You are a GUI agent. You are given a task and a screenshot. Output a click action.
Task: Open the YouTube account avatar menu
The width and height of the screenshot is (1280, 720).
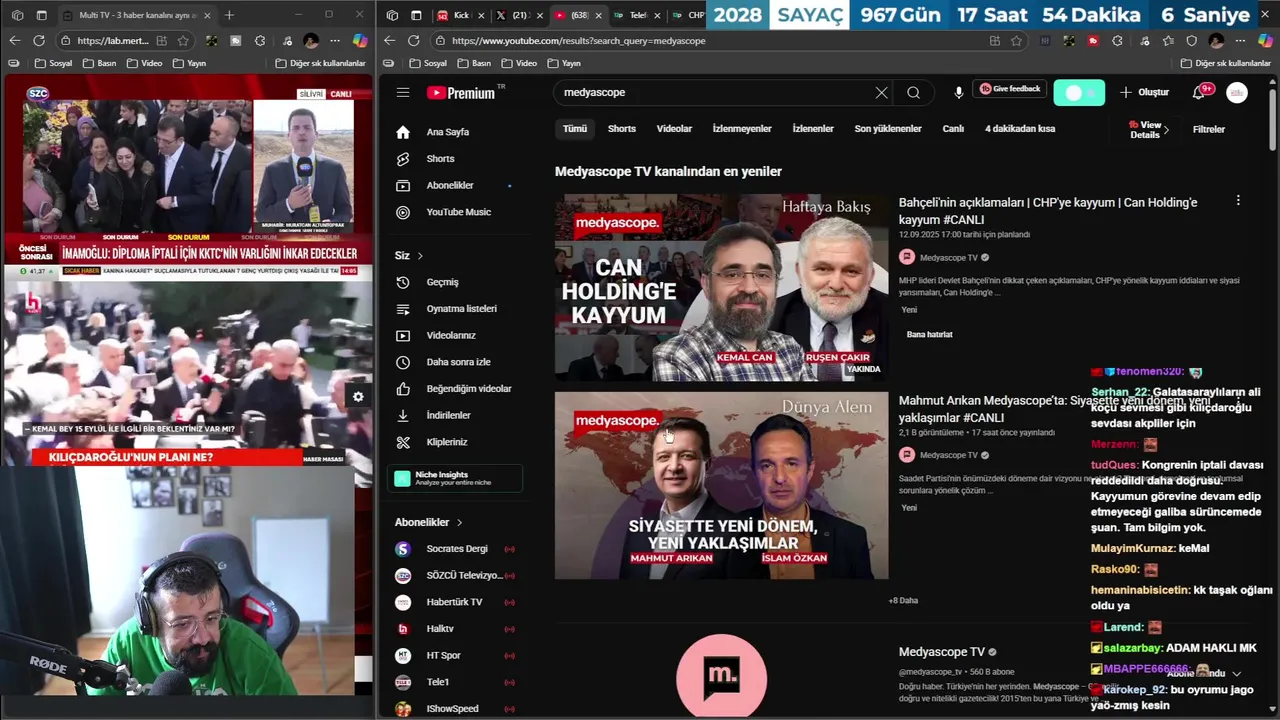1237,92
